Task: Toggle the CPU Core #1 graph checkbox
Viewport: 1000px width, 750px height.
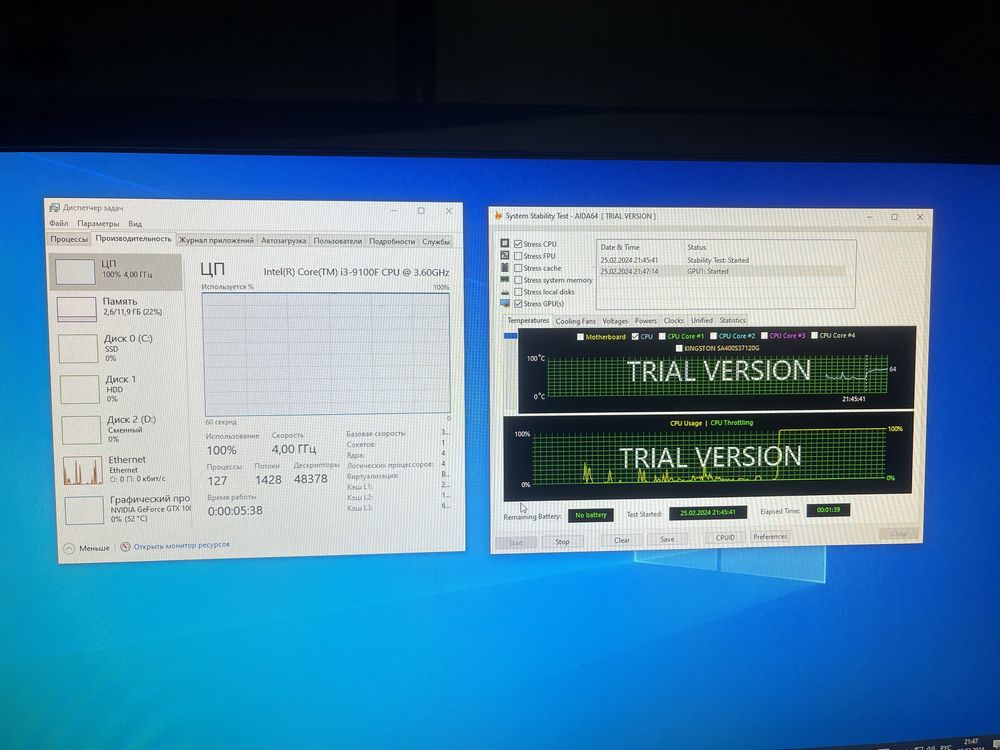Action: [662, 336]
